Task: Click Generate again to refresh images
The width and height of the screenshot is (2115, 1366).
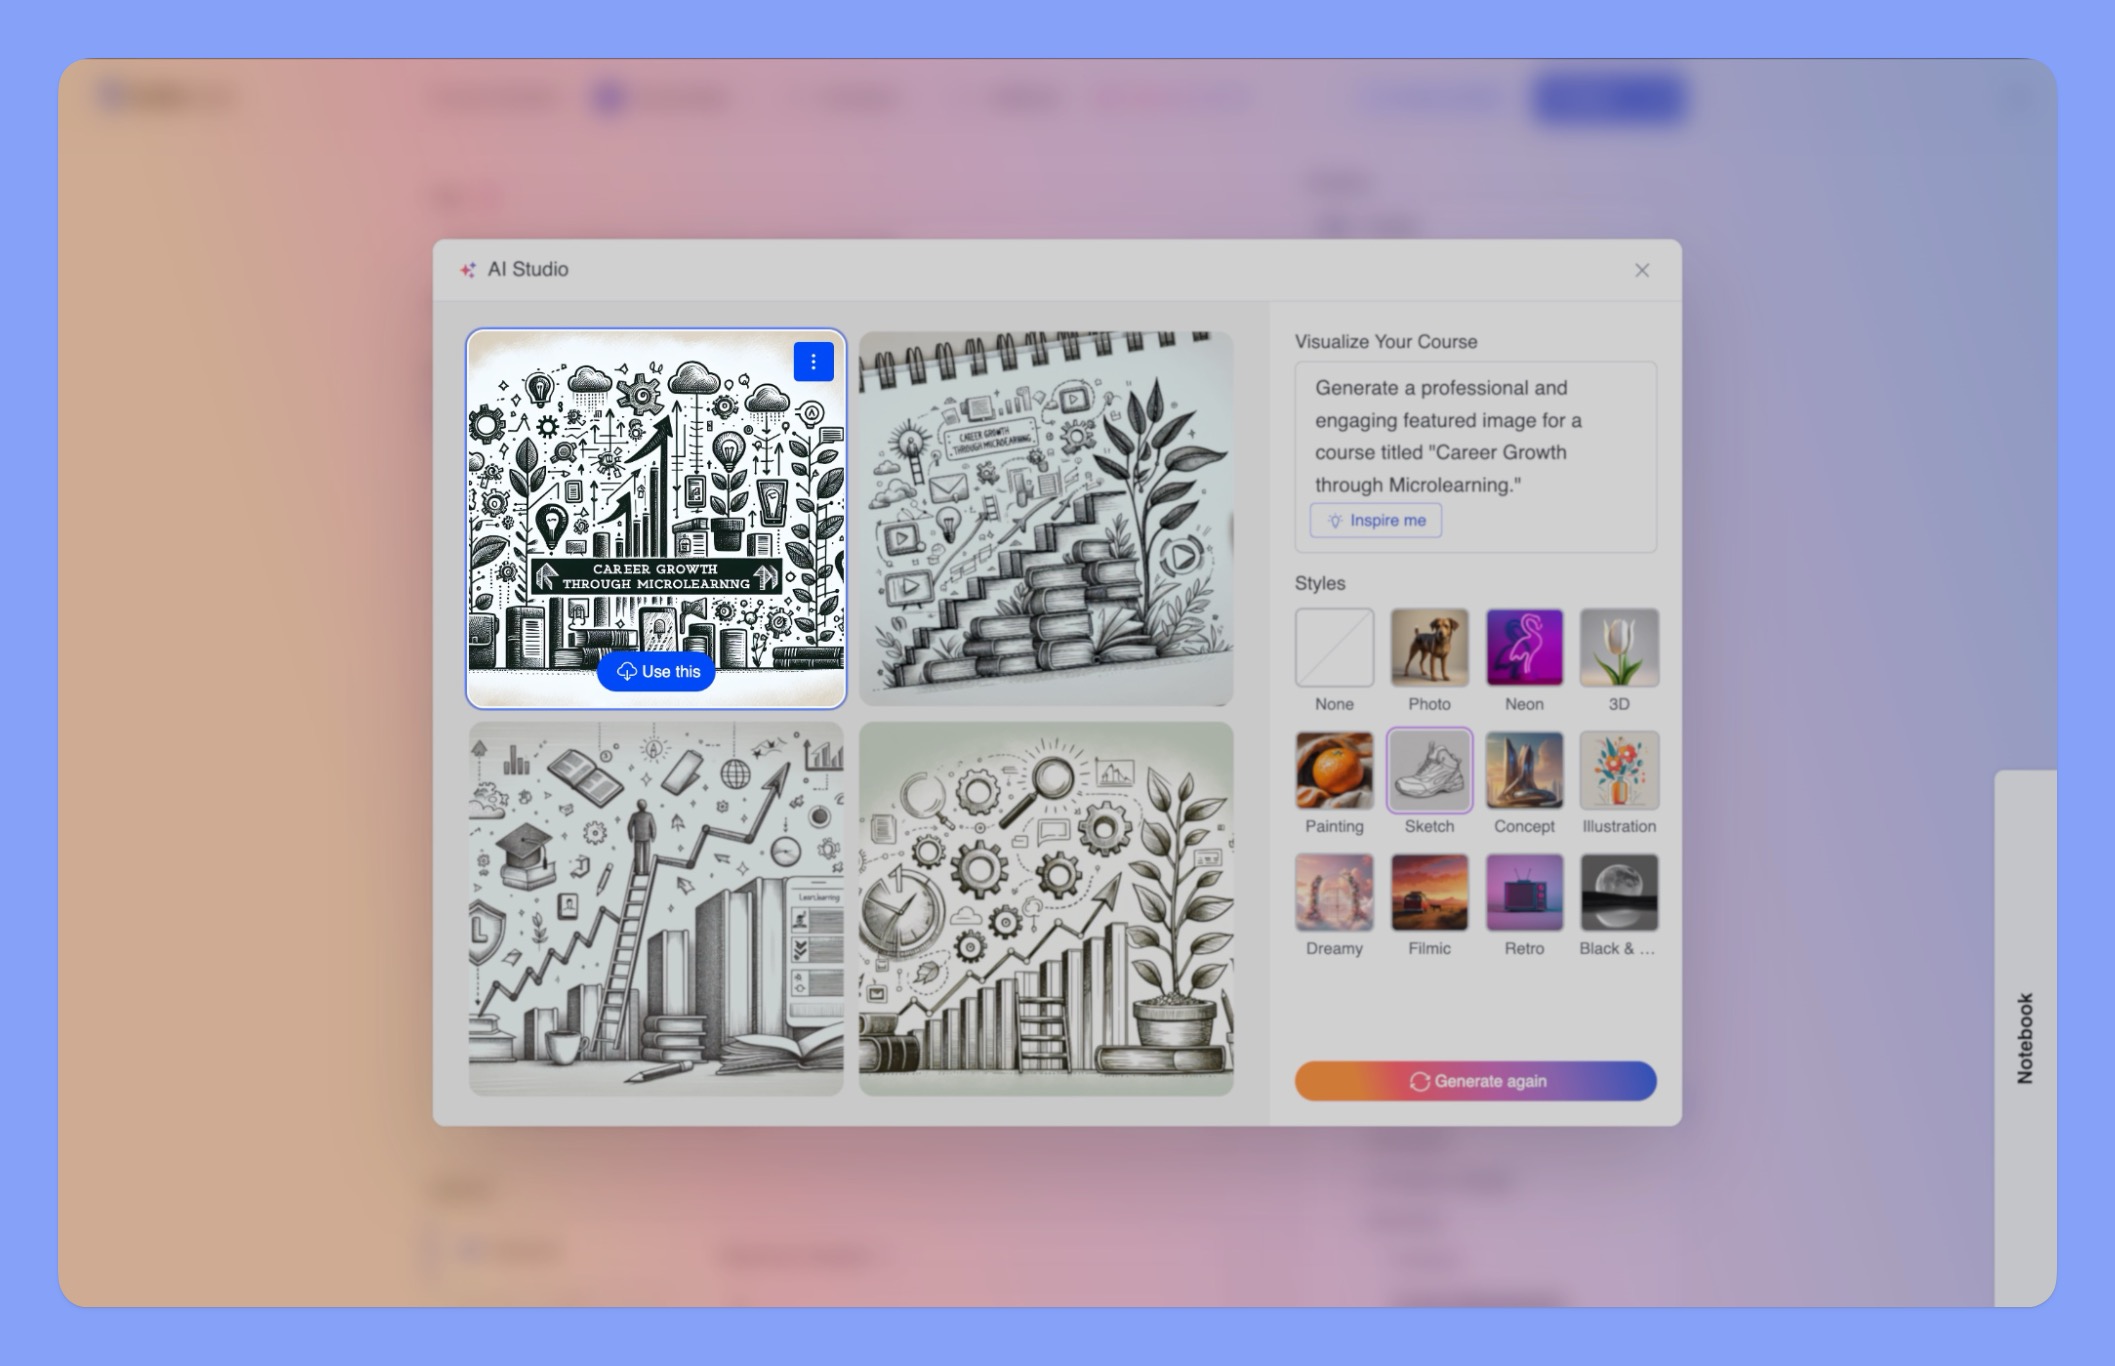Action: 1474,1079
